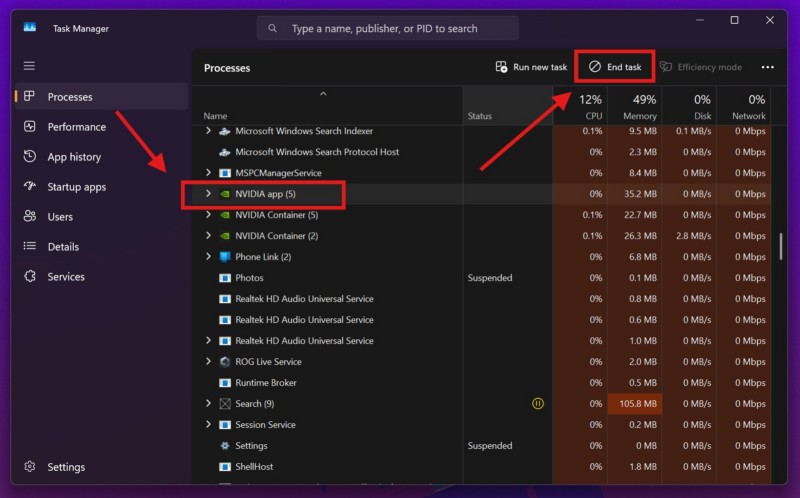Open the three-dot more options menu

coord(767,67)
